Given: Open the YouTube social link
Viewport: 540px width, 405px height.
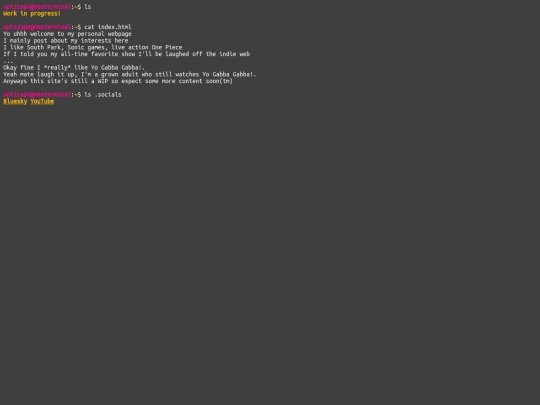Looking at the screenshot, I should 42,101.
